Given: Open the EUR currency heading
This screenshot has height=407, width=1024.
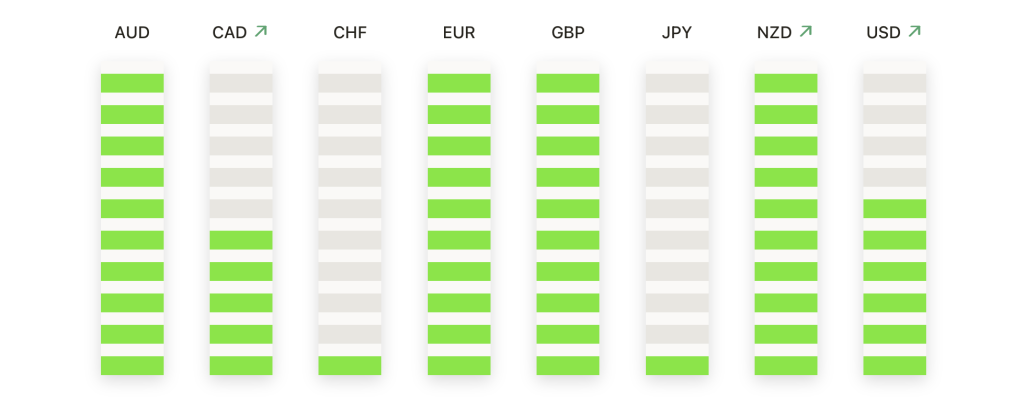Looking at the screenshot, I should [x=459, y=33].
